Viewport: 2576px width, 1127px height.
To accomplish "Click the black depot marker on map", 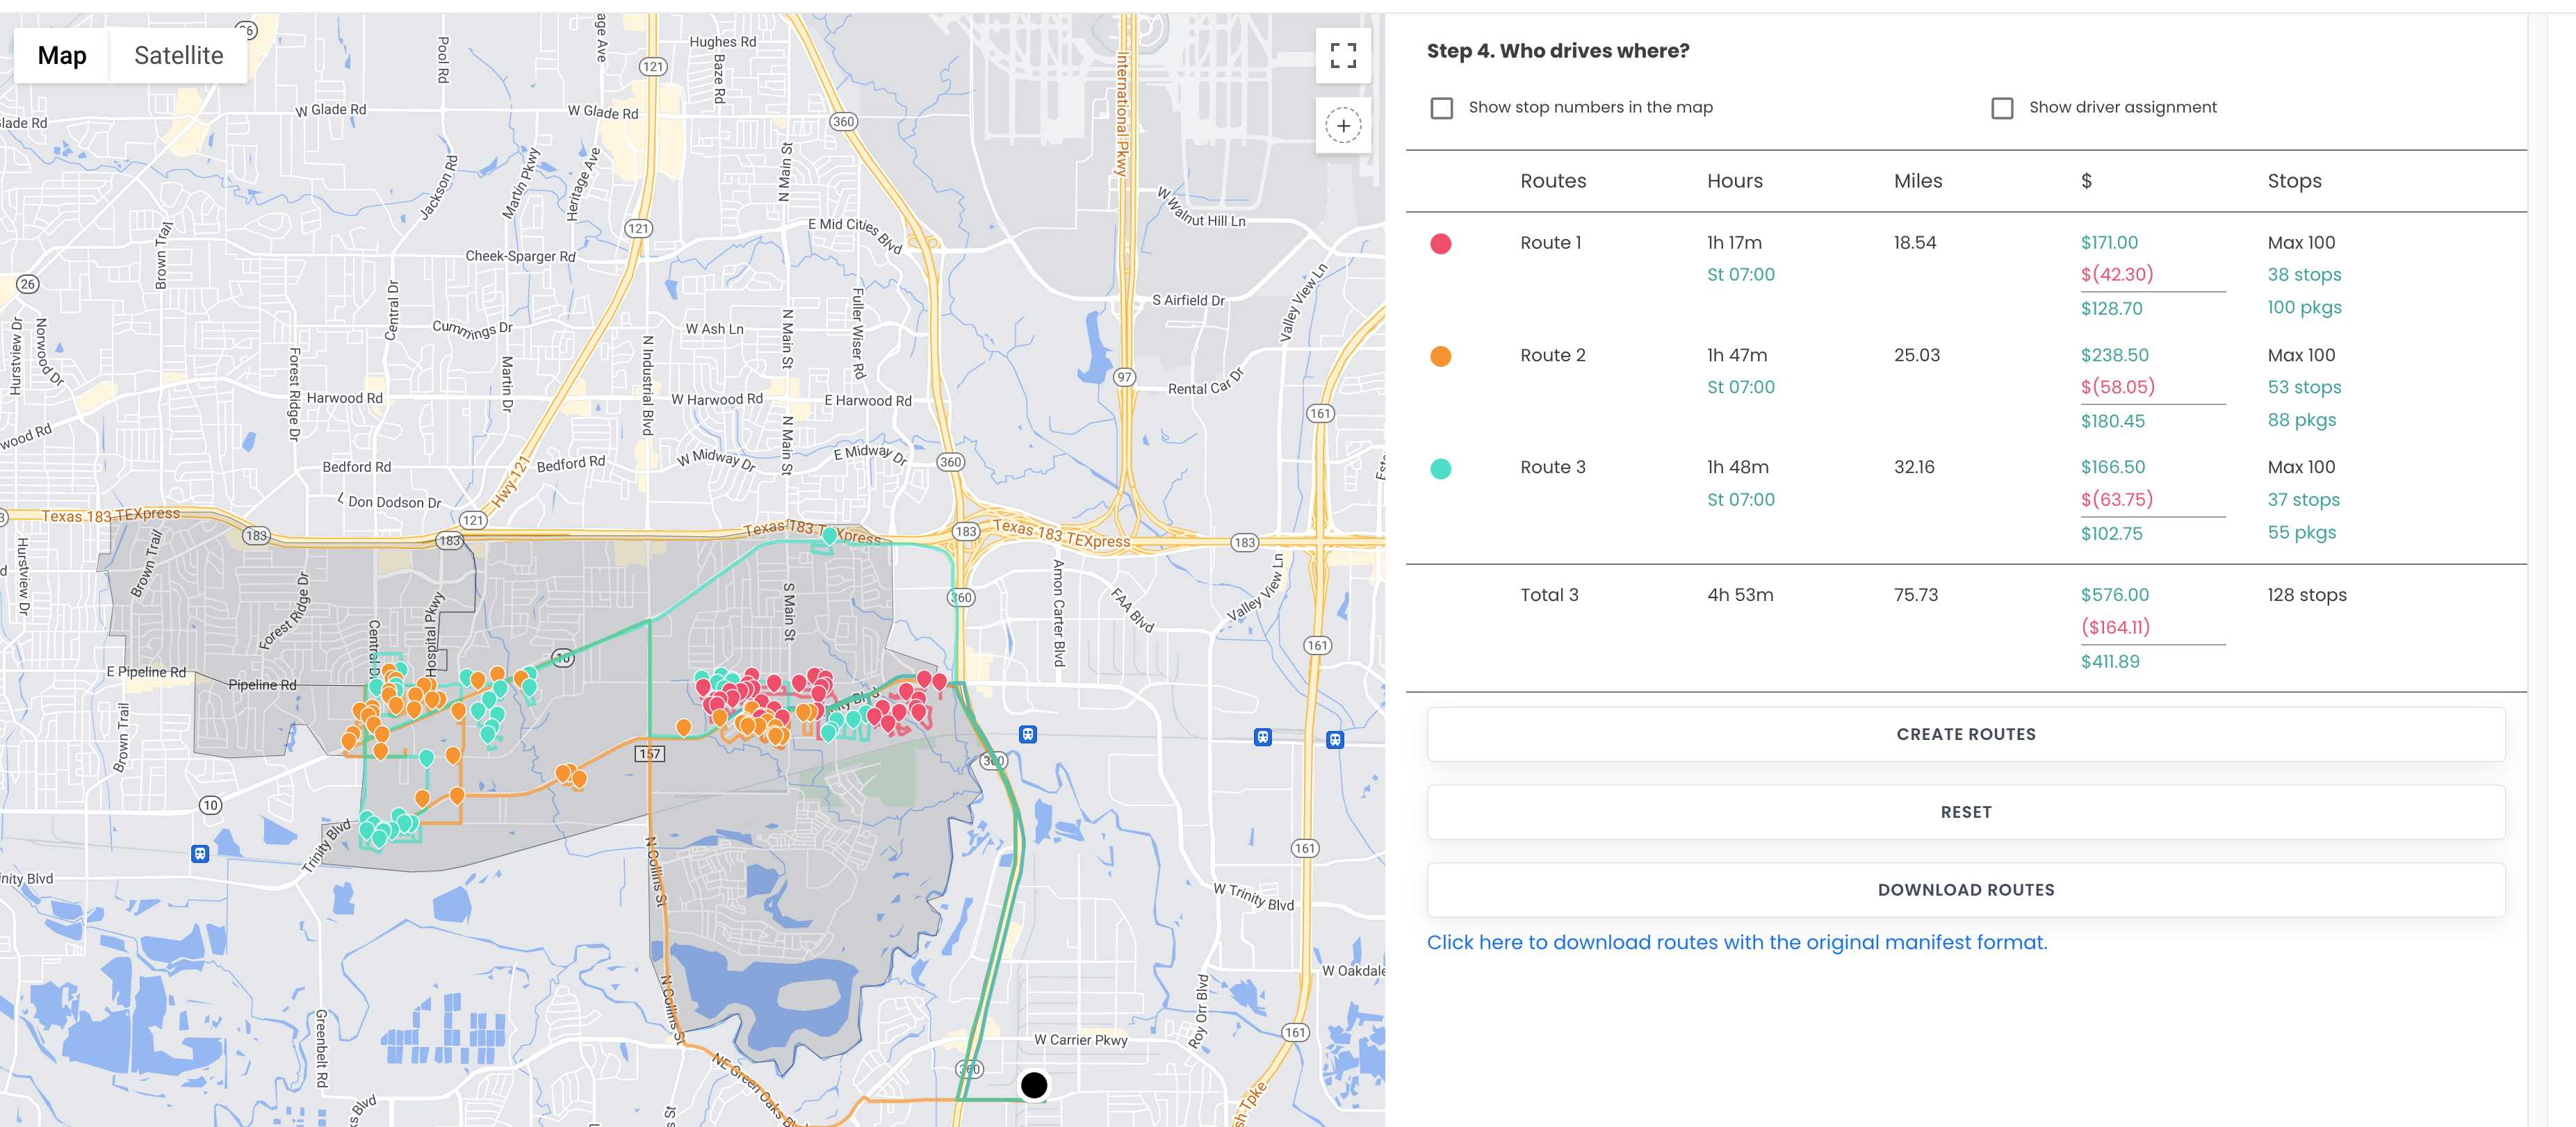I will [1034, 1084].
